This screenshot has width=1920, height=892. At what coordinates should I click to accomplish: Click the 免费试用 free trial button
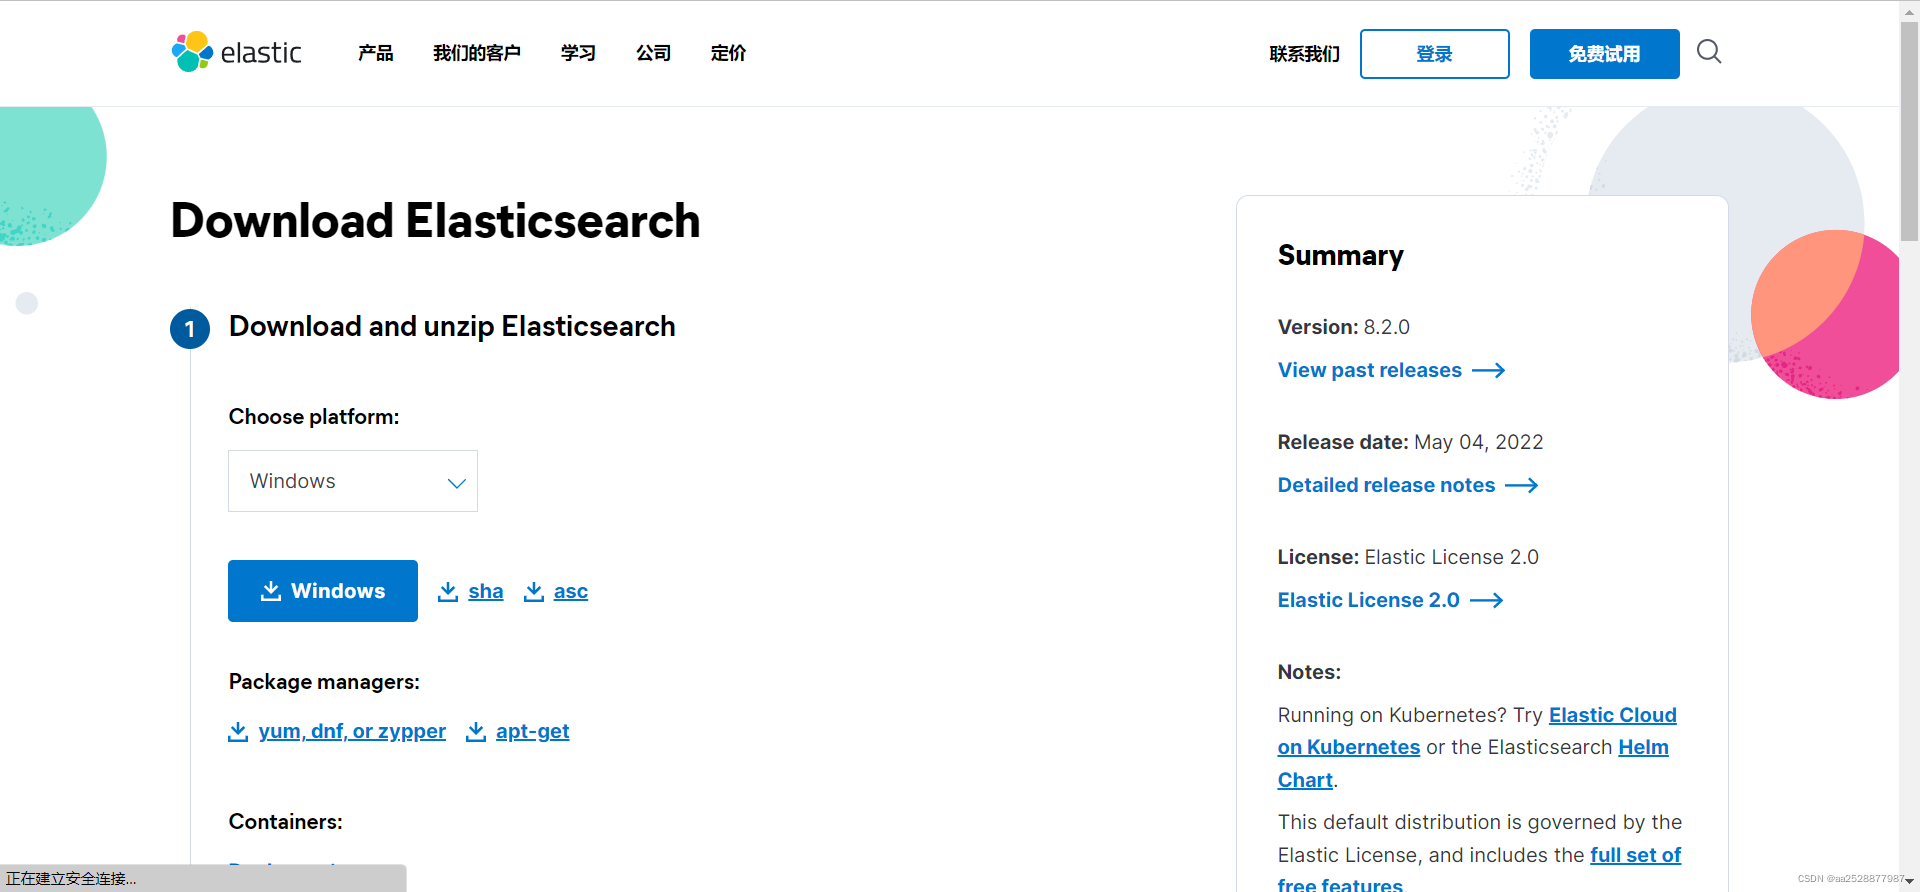coord(1605,54)
